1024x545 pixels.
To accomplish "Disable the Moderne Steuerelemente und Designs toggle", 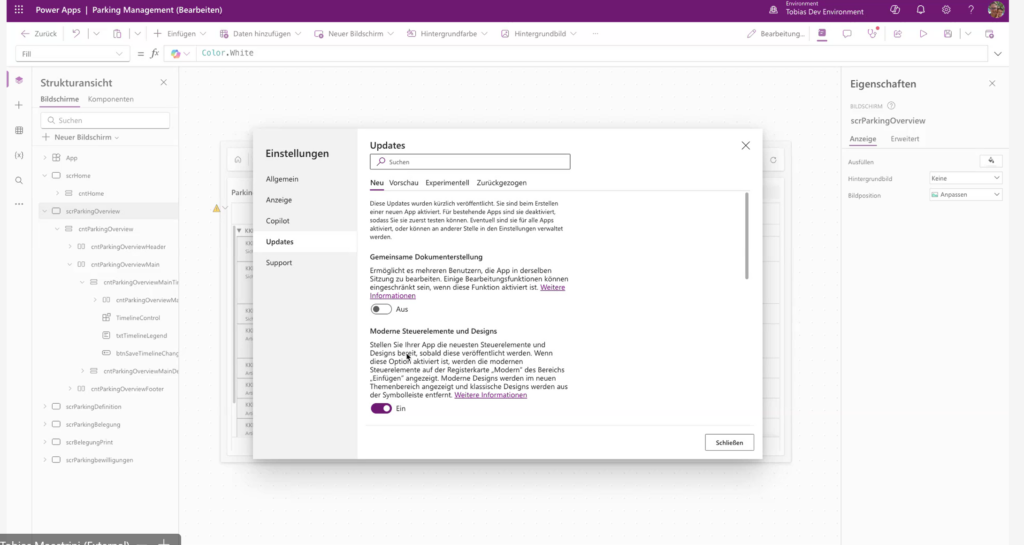I will 381,408.
